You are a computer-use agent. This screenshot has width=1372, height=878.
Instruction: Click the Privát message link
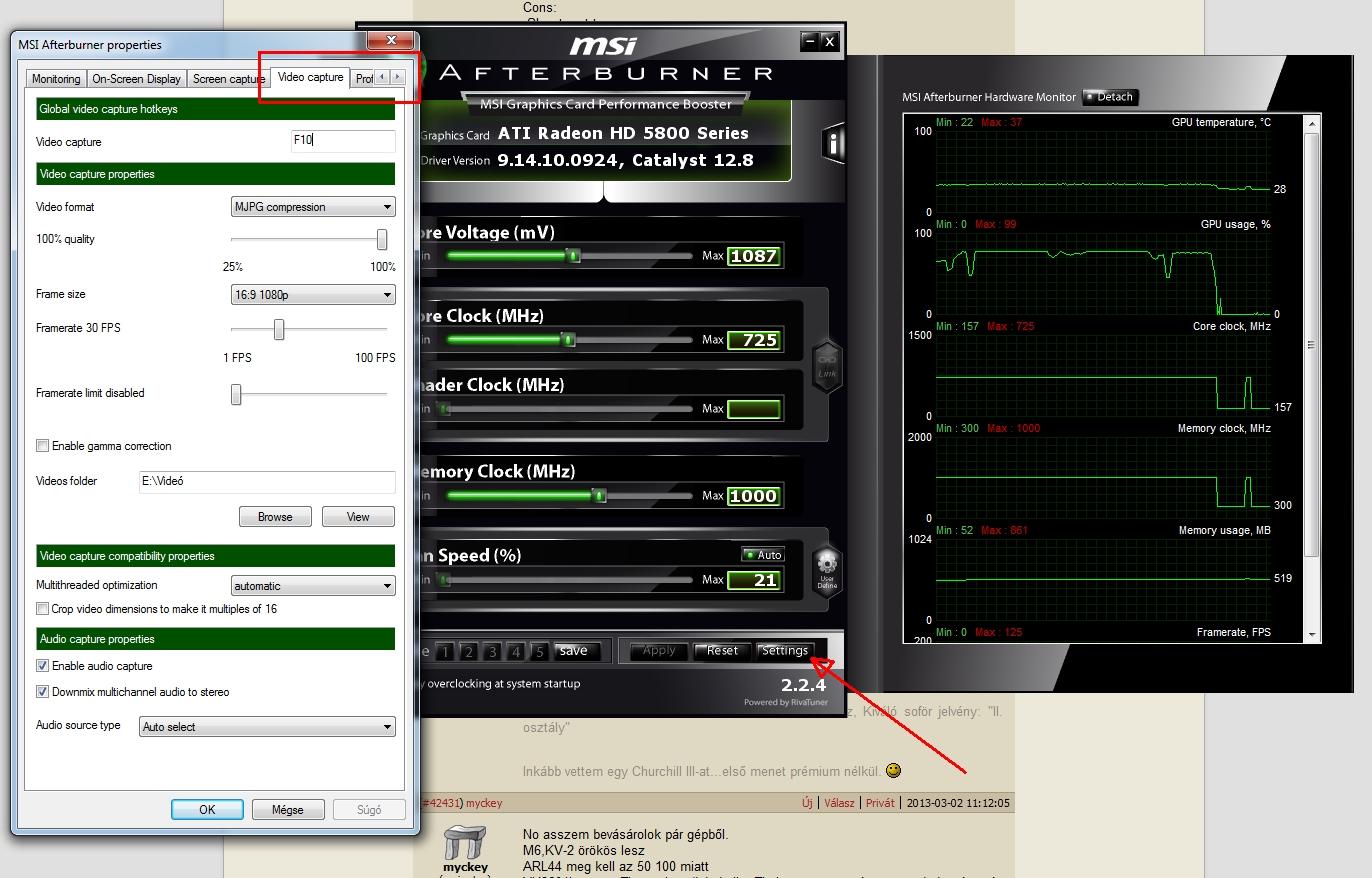coord(880,803)
